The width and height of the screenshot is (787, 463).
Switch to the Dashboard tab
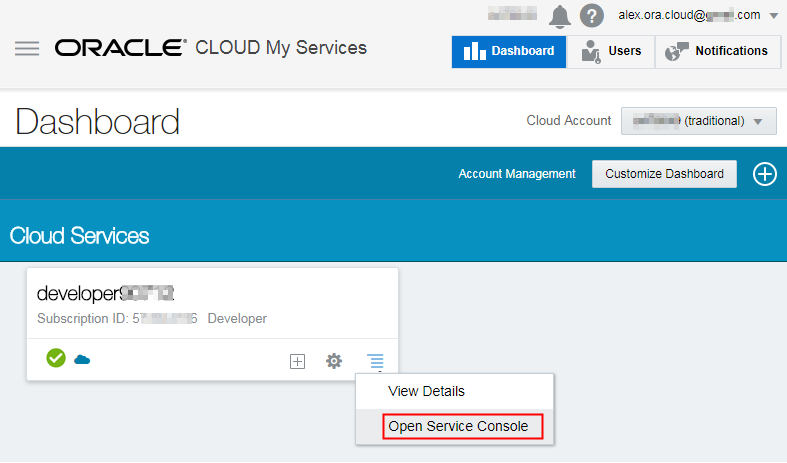509,51
